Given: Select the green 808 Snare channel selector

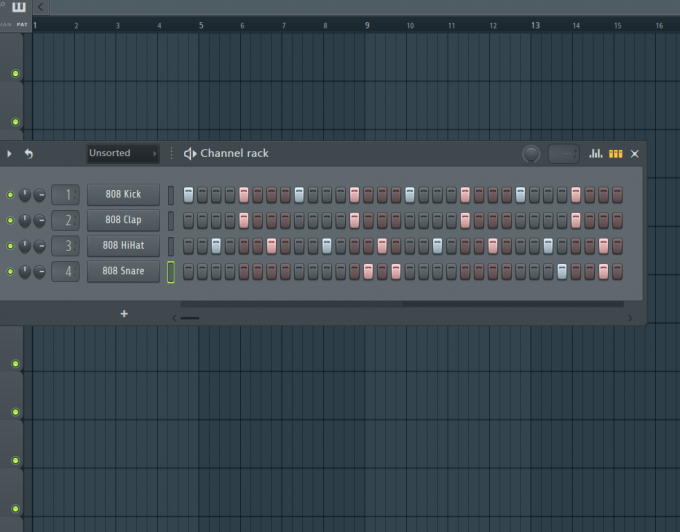Looking at the screenshot, I should 171,272.
